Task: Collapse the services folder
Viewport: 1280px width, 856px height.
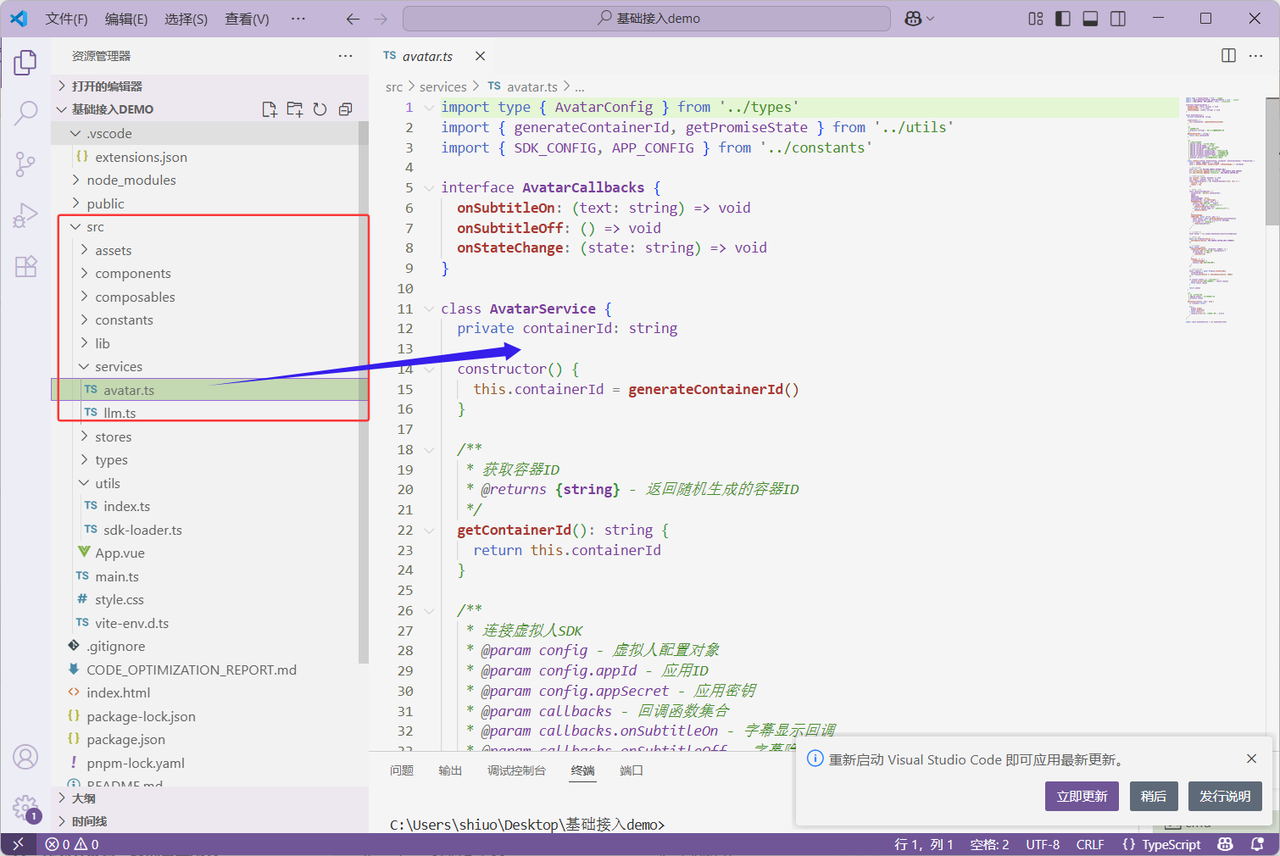Action: click(118, 367)
